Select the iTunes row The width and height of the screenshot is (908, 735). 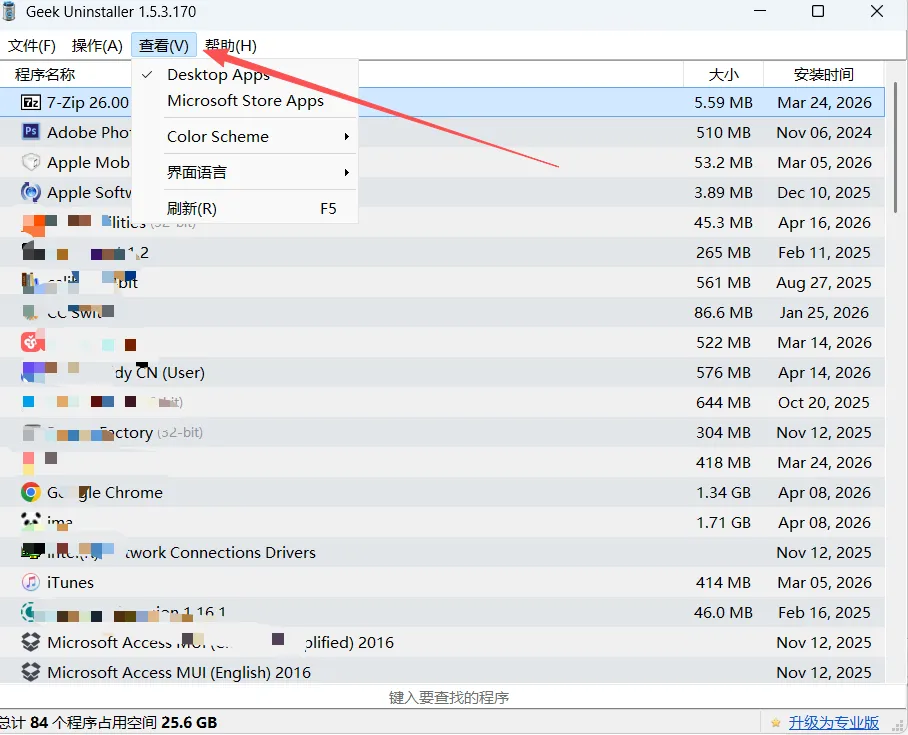click(442, 582)
